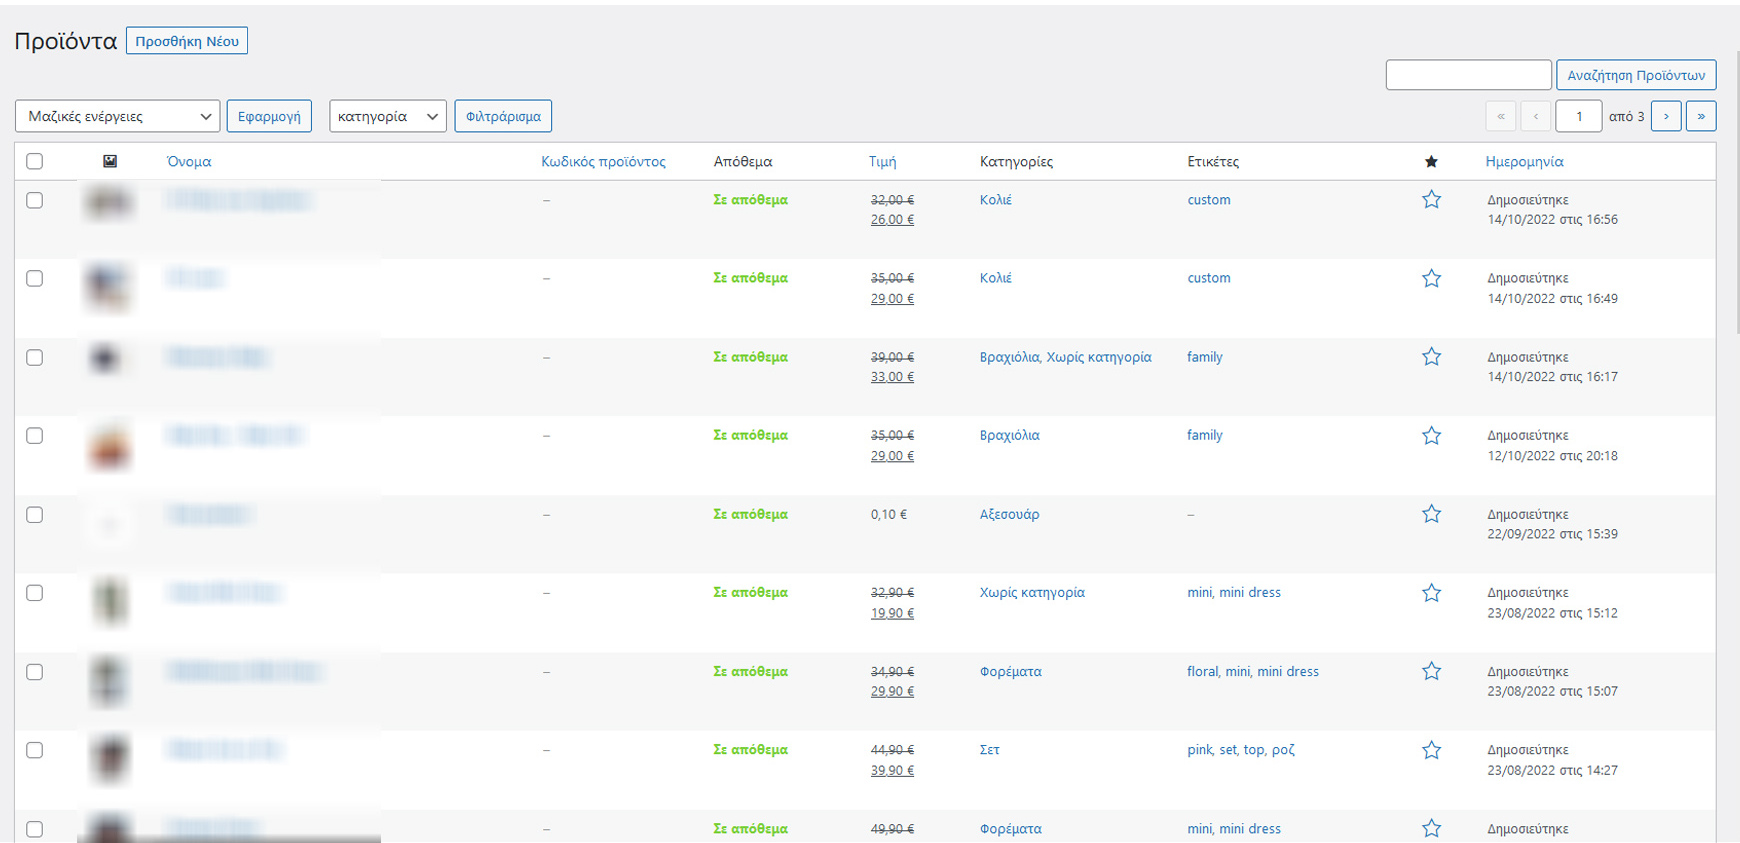Check the Αξεσουάρ product row checkbox
The image size is (1740, 843).
coord(35,515)
